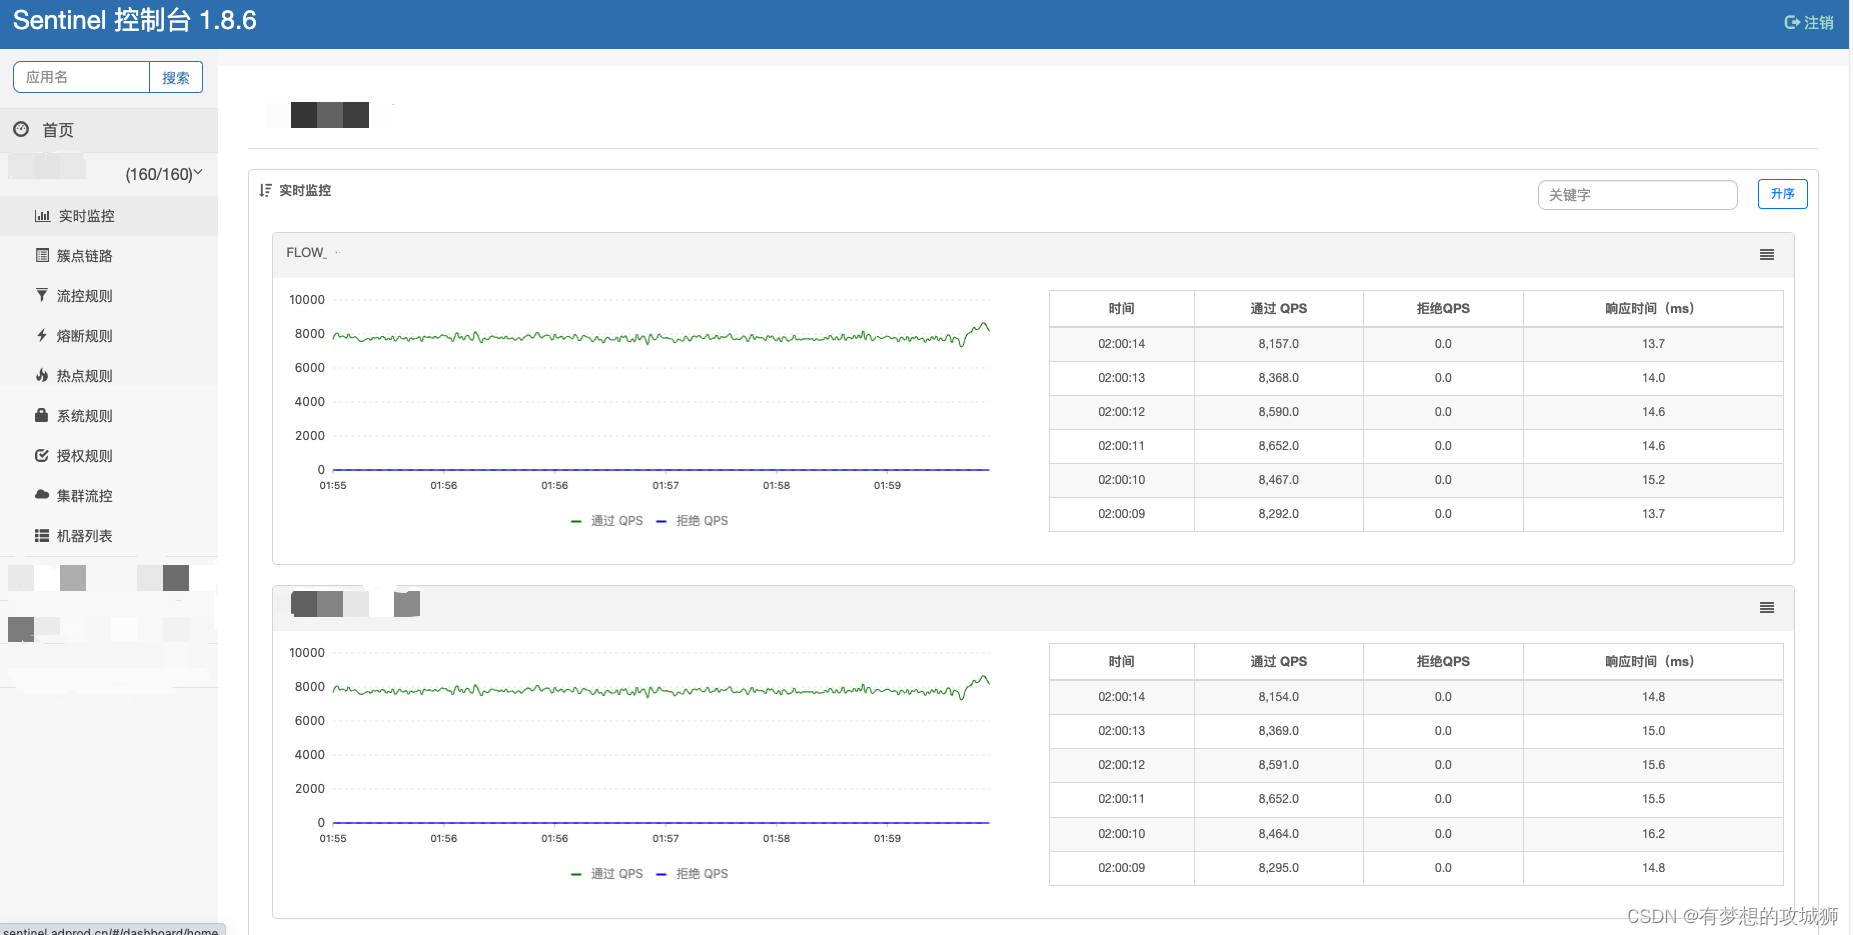The image size is (1853, 935).
Task: Click the 系统规则 lock icon
Action: (x=42, y=415)
